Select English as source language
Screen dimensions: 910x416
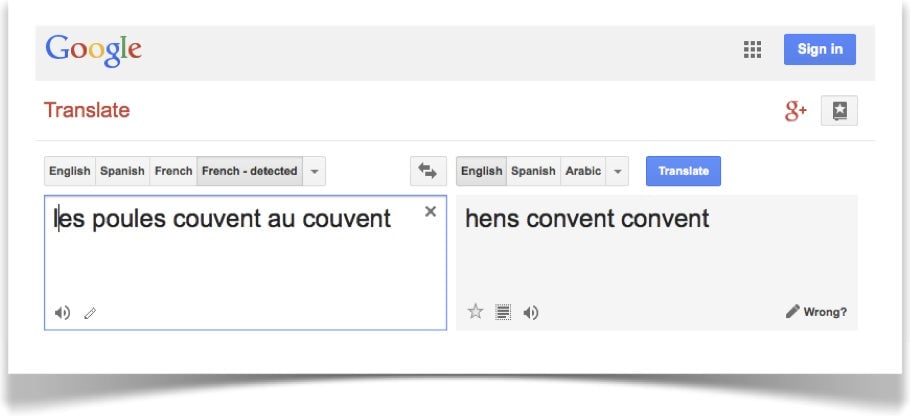[x=70, y=171]
